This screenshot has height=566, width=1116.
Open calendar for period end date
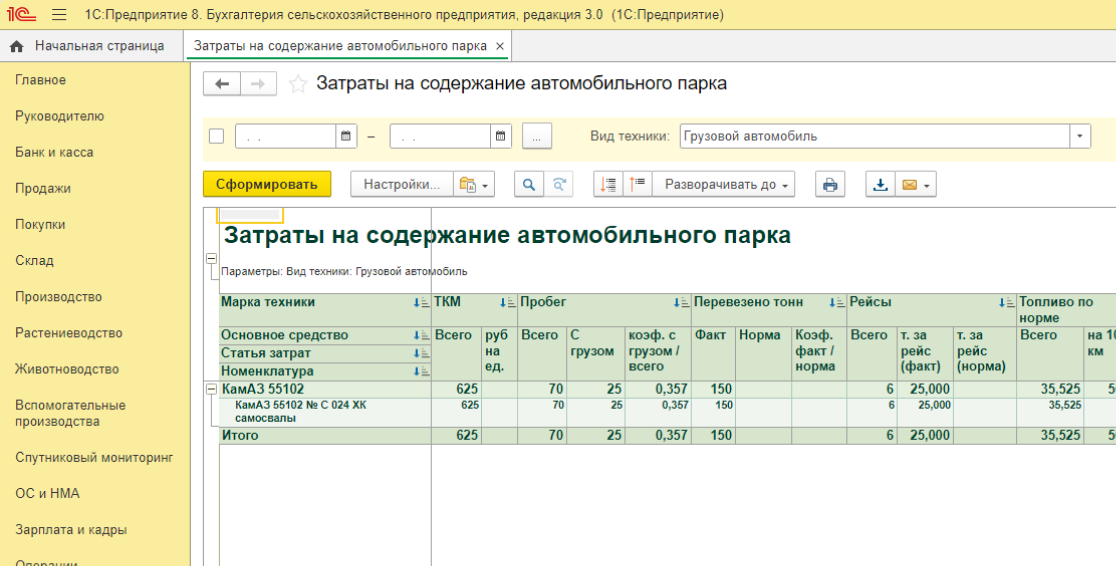point(500,136)
